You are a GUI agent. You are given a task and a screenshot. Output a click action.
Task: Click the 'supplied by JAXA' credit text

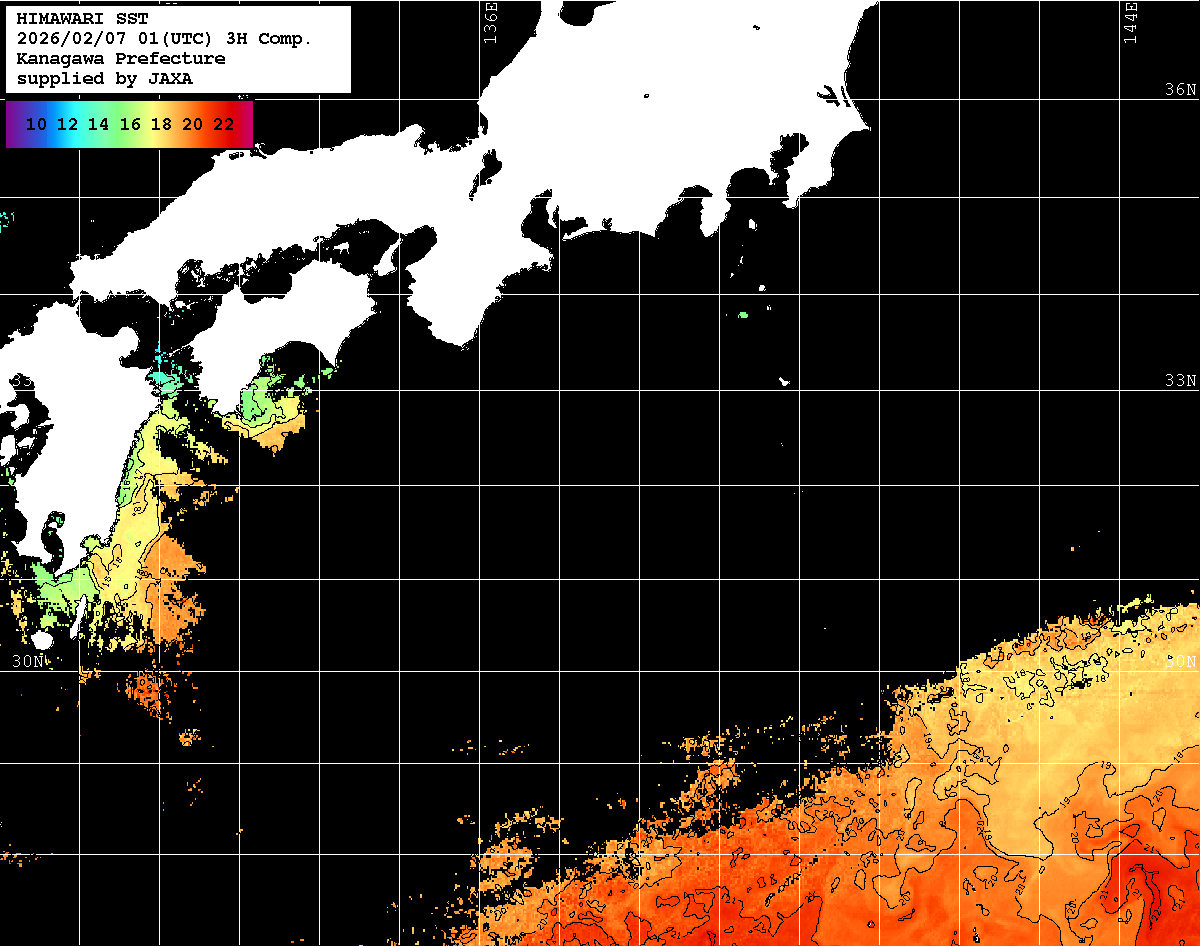pos(105,79)
